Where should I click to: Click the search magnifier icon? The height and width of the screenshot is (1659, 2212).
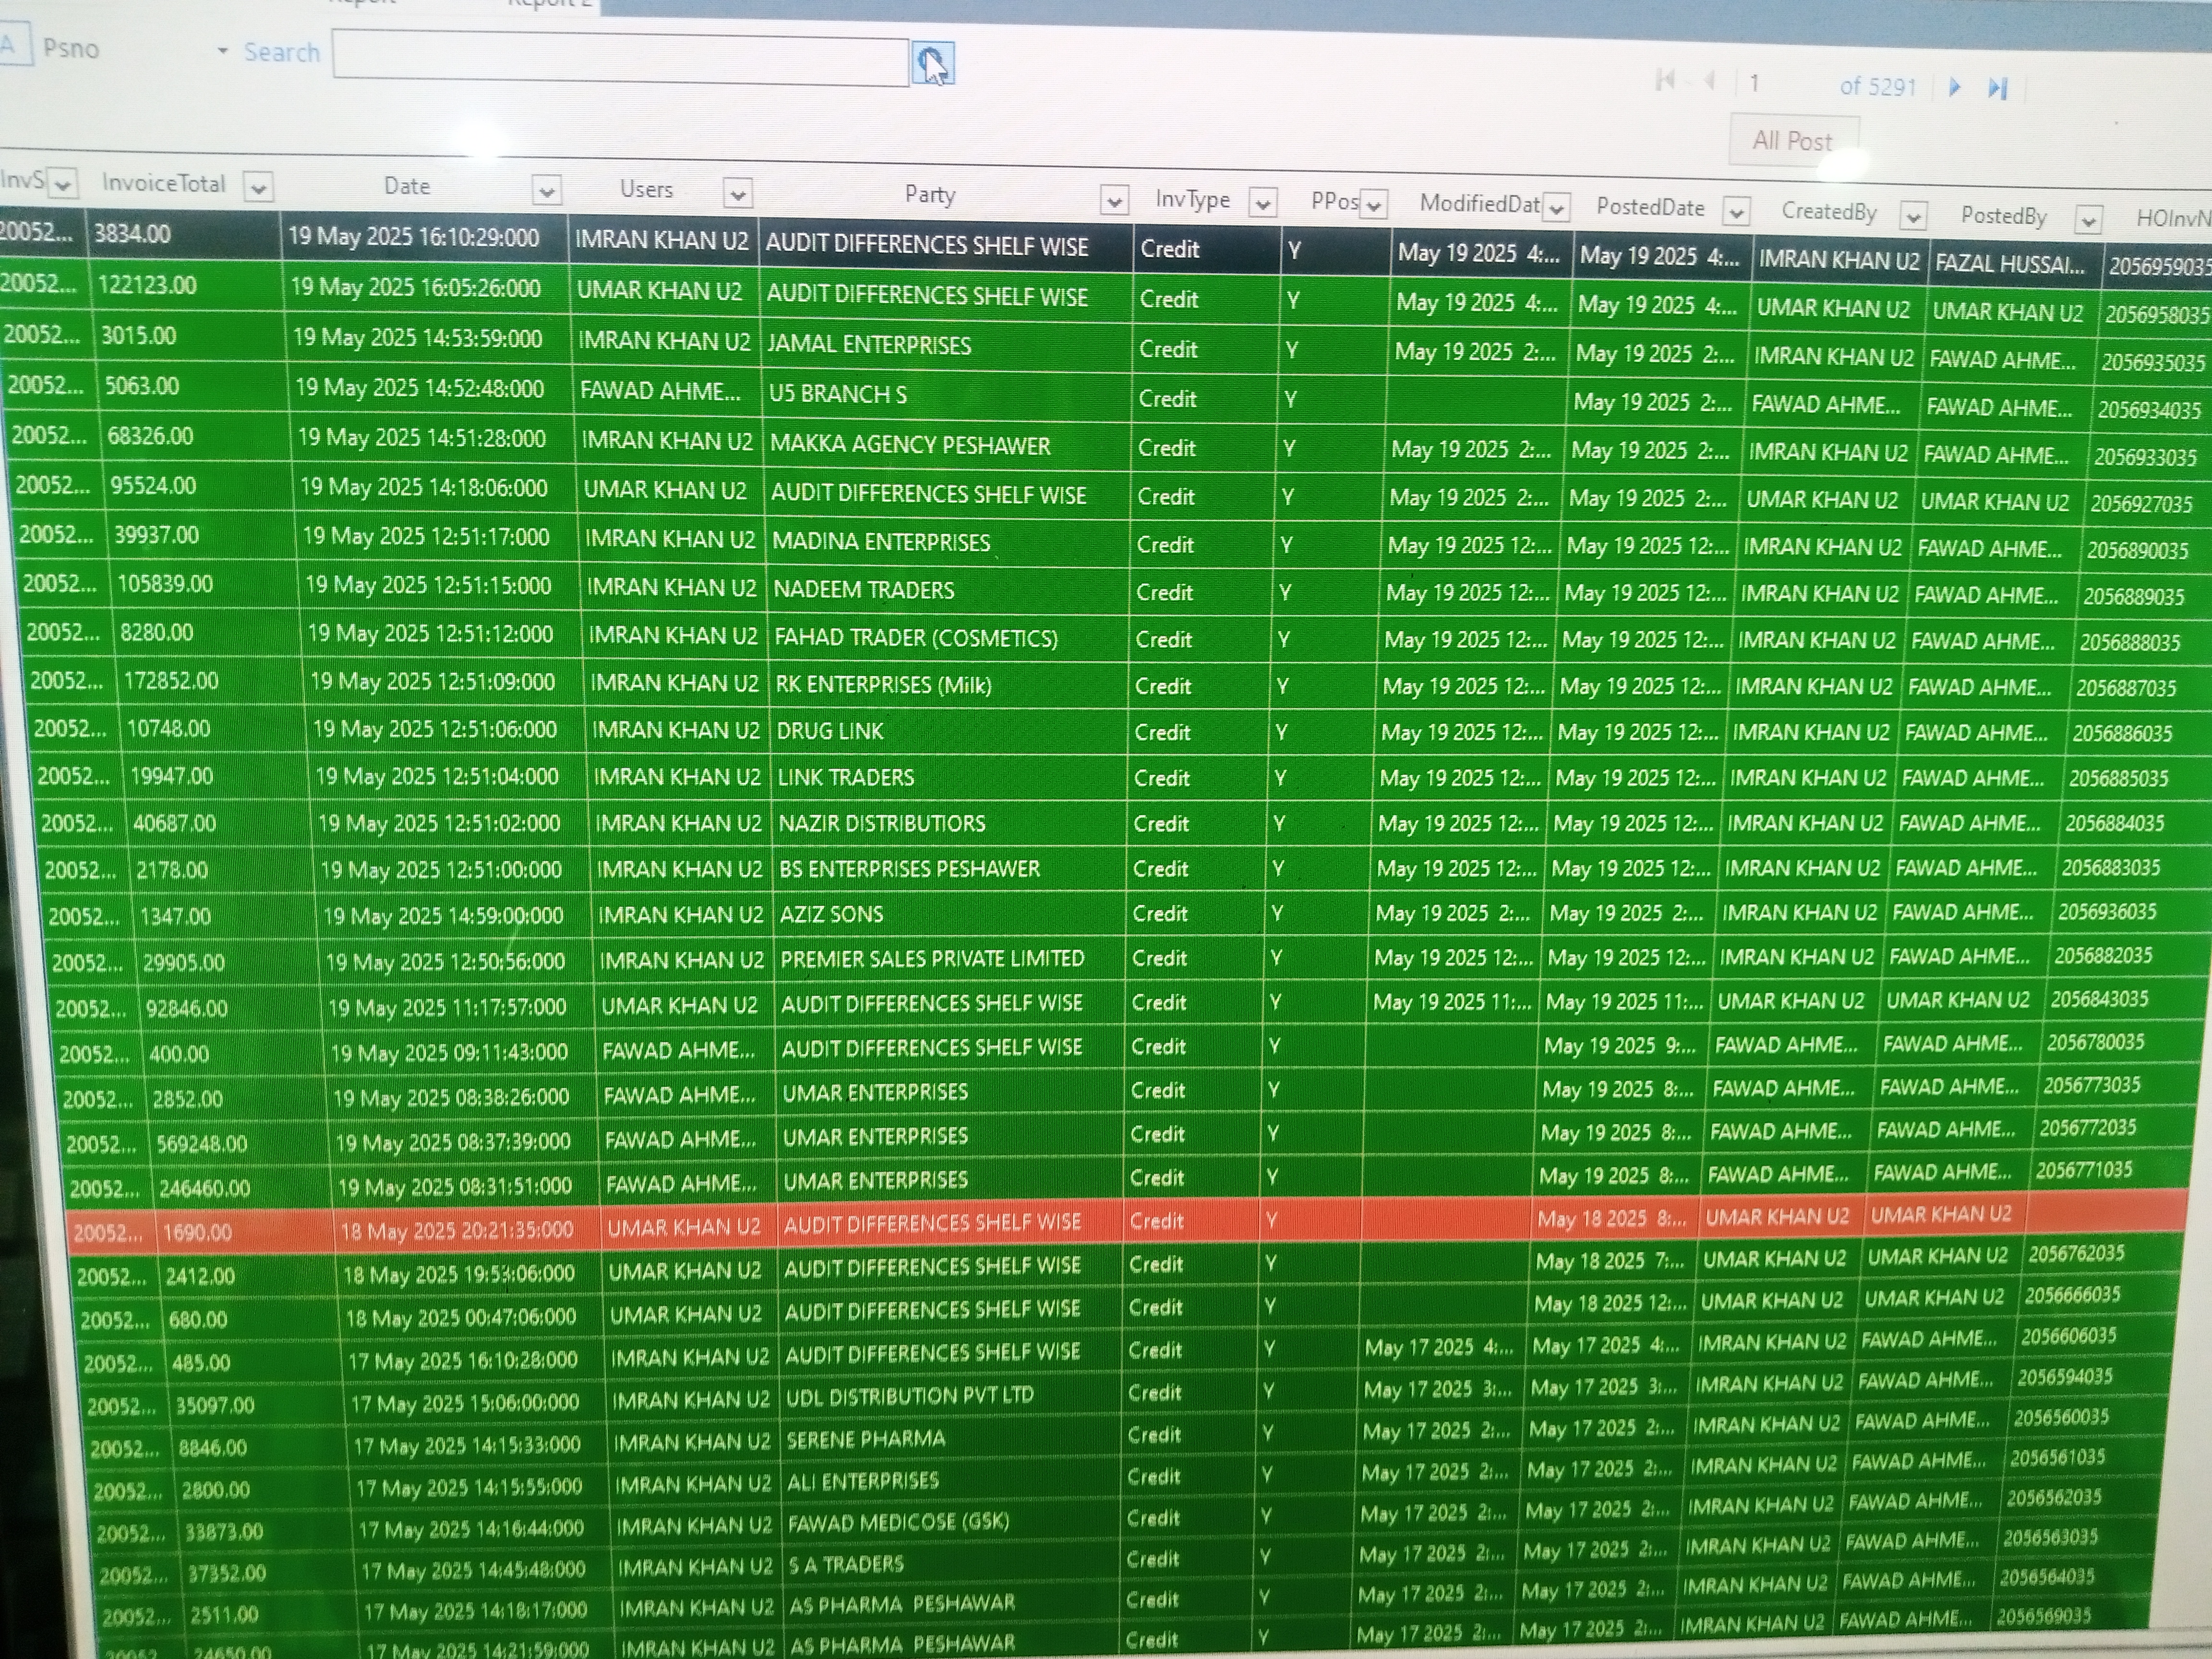932,64
